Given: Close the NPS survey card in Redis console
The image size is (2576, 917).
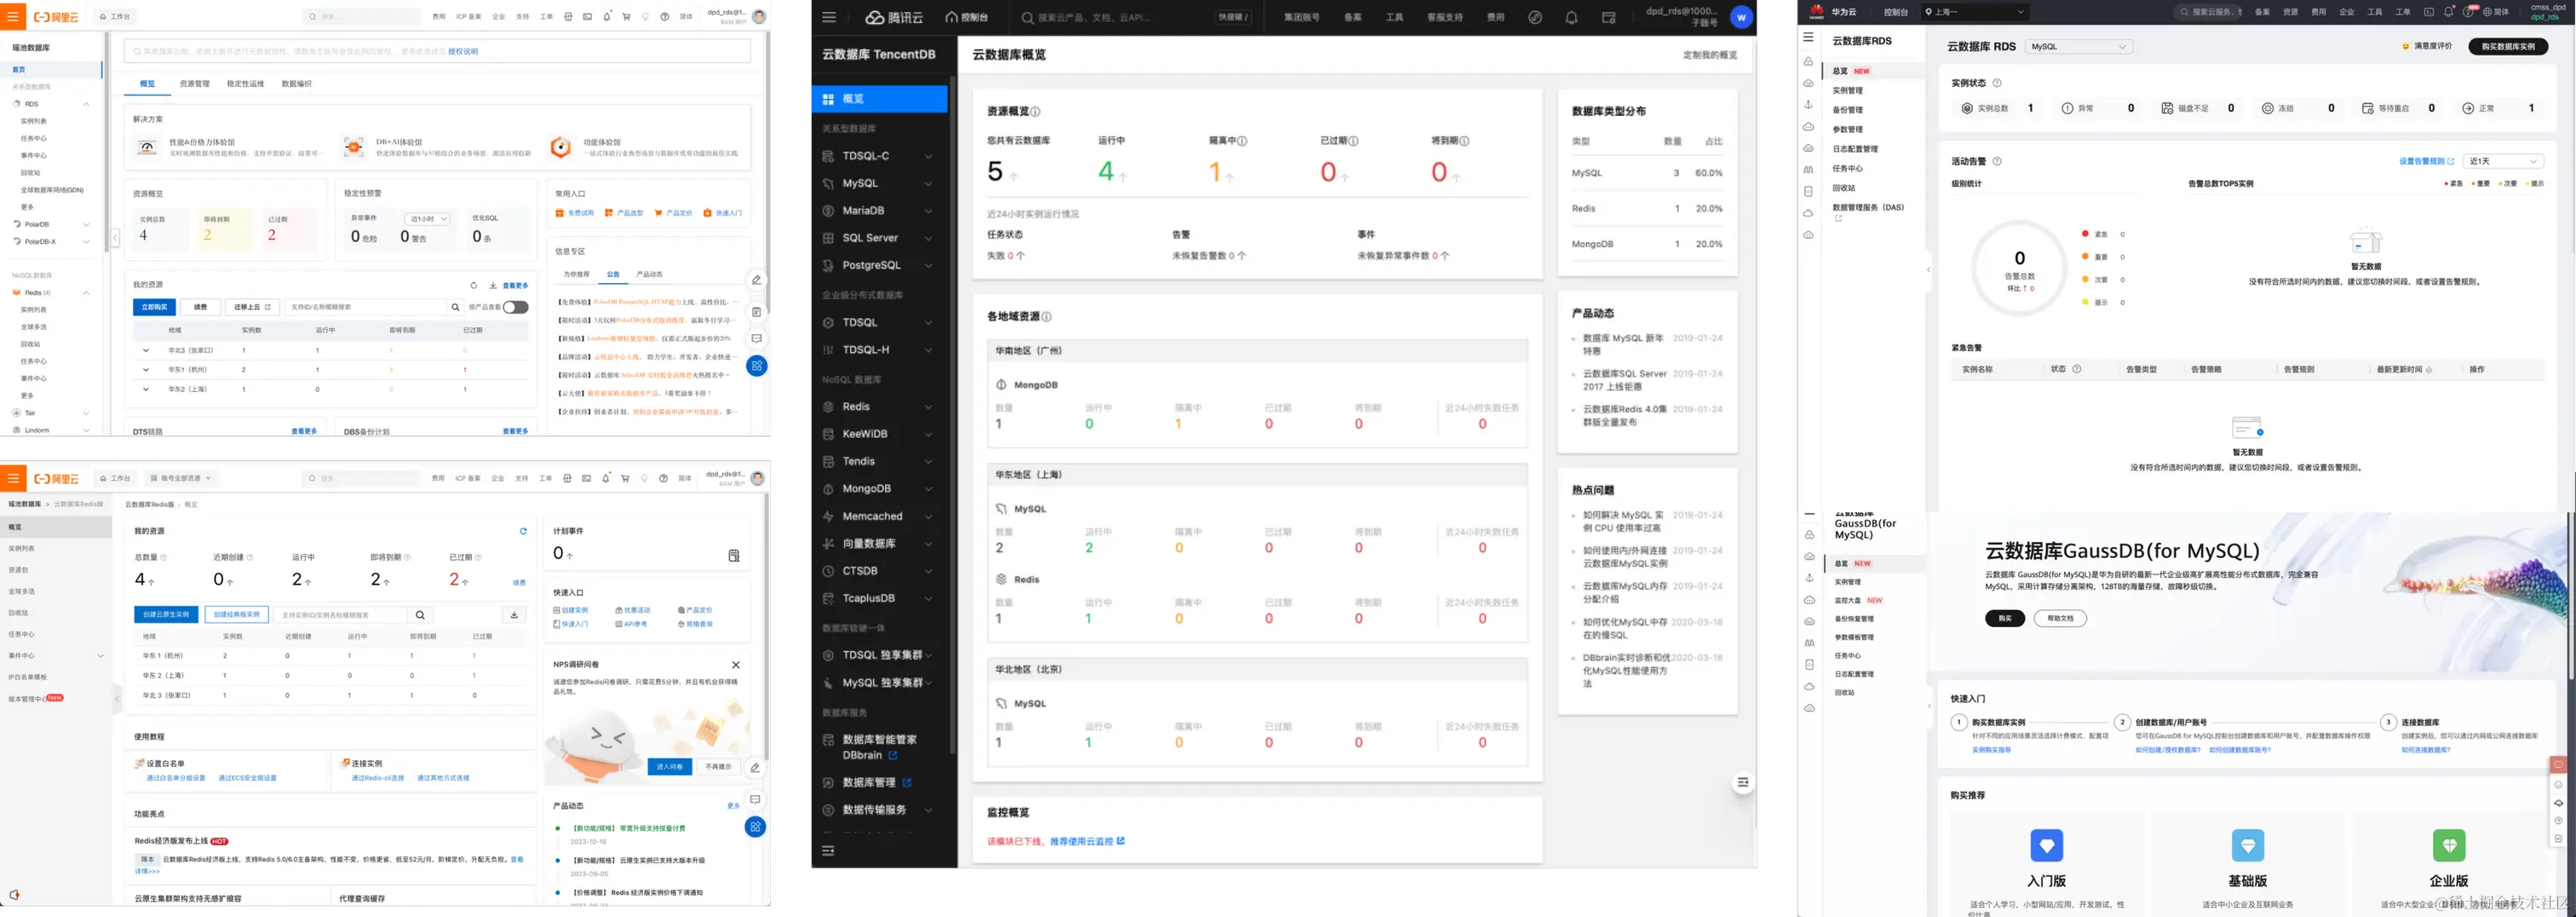Looking at the screenshot, I should point(736,665).
